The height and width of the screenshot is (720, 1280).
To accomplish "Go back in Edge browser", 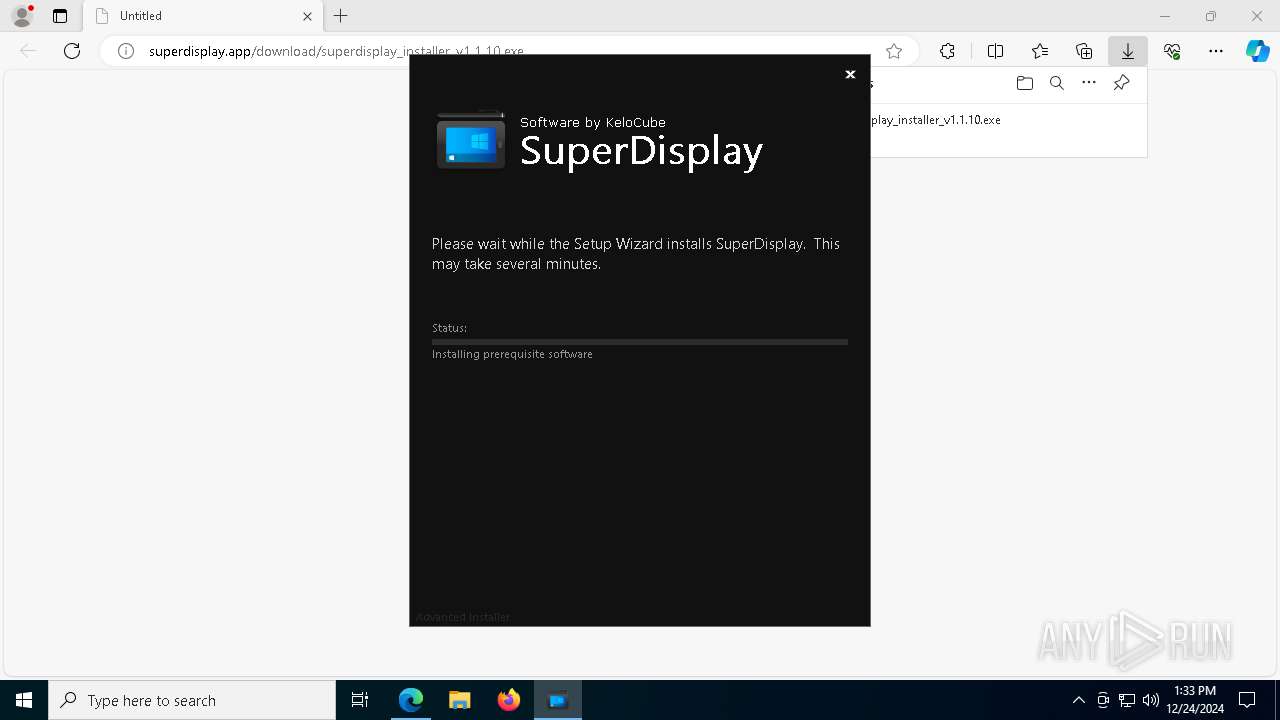I will [x=28, y=51].
